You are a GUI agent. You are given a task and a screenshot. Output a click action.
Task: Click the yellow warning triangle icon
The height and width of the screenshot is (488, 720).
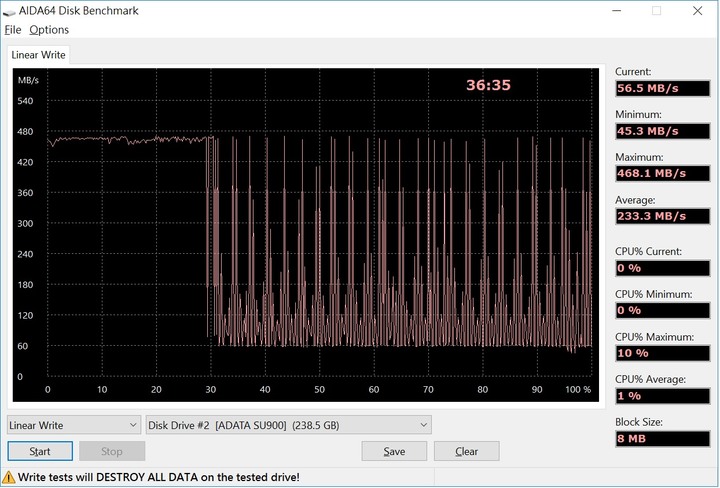click(x=8, y=477)
